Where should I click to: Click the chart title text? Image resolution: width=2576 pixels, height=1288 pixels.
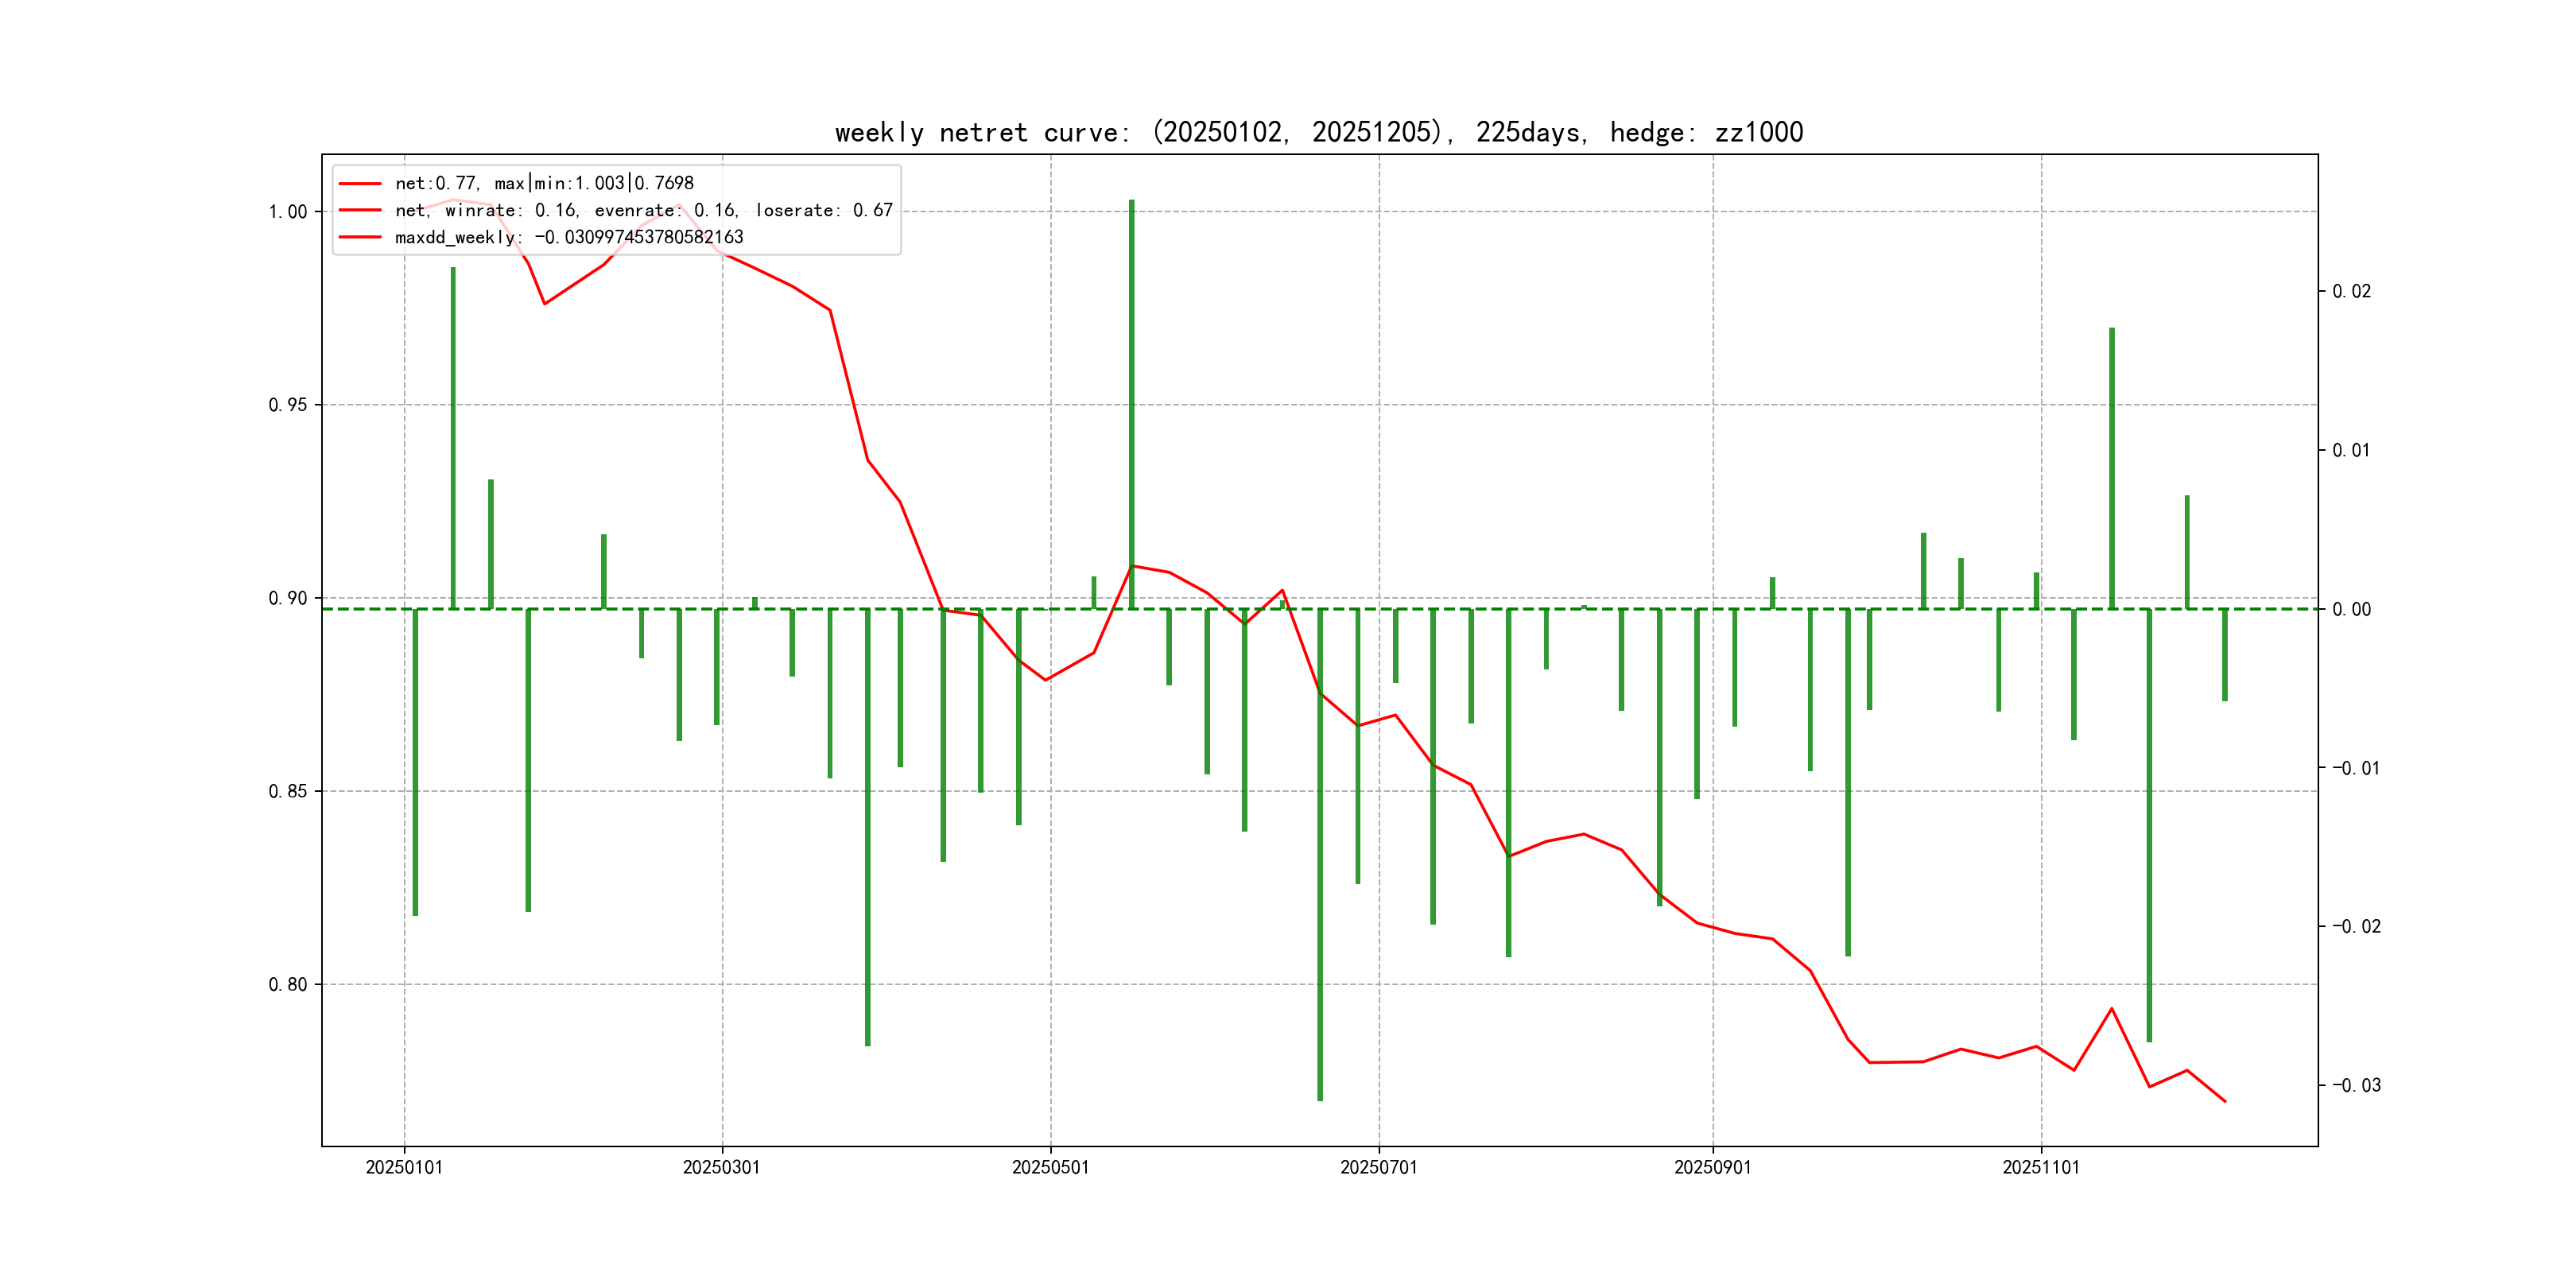tap(1318, 132)
